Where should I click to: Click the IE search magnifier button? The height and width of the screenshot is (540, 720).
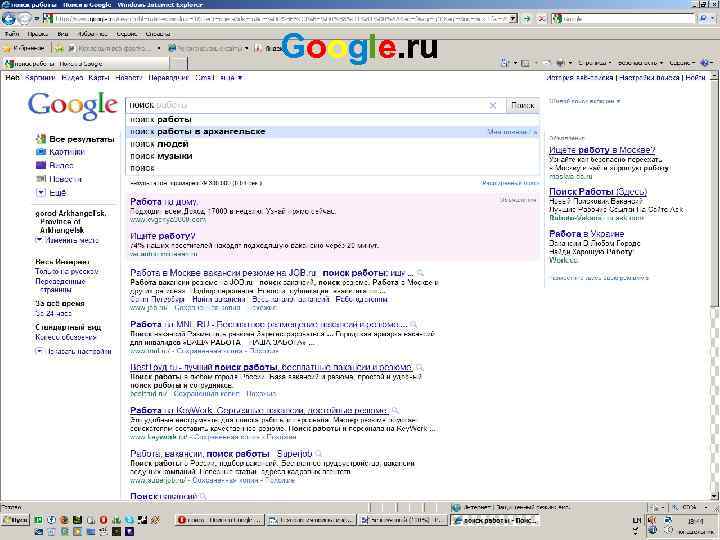tap(703, 19)
